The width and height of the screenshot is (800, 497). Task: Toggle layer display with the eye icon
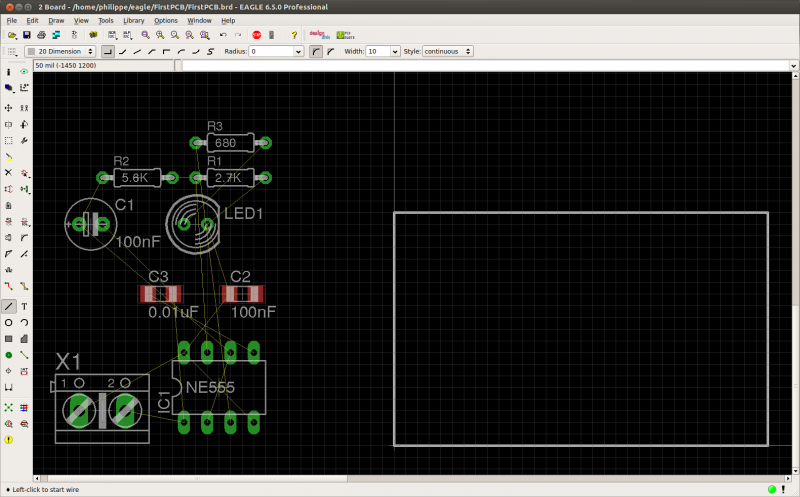(24, 72)
